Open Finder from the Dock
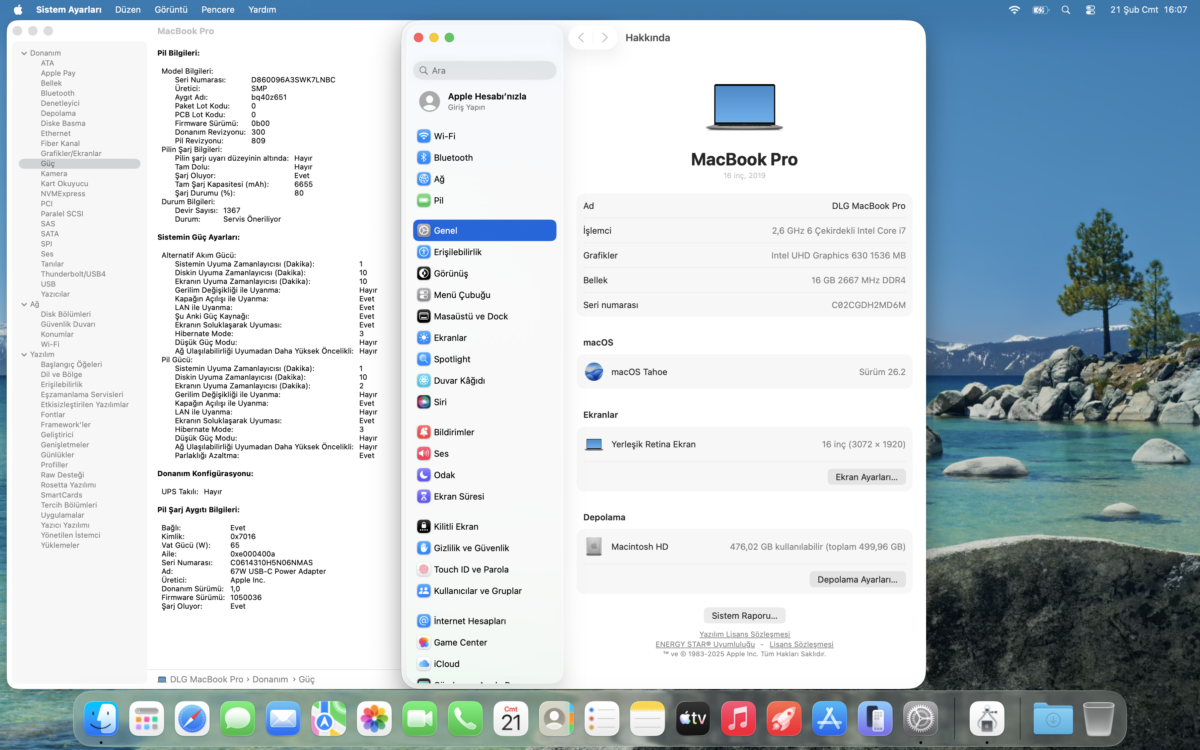 click(101, 718)
